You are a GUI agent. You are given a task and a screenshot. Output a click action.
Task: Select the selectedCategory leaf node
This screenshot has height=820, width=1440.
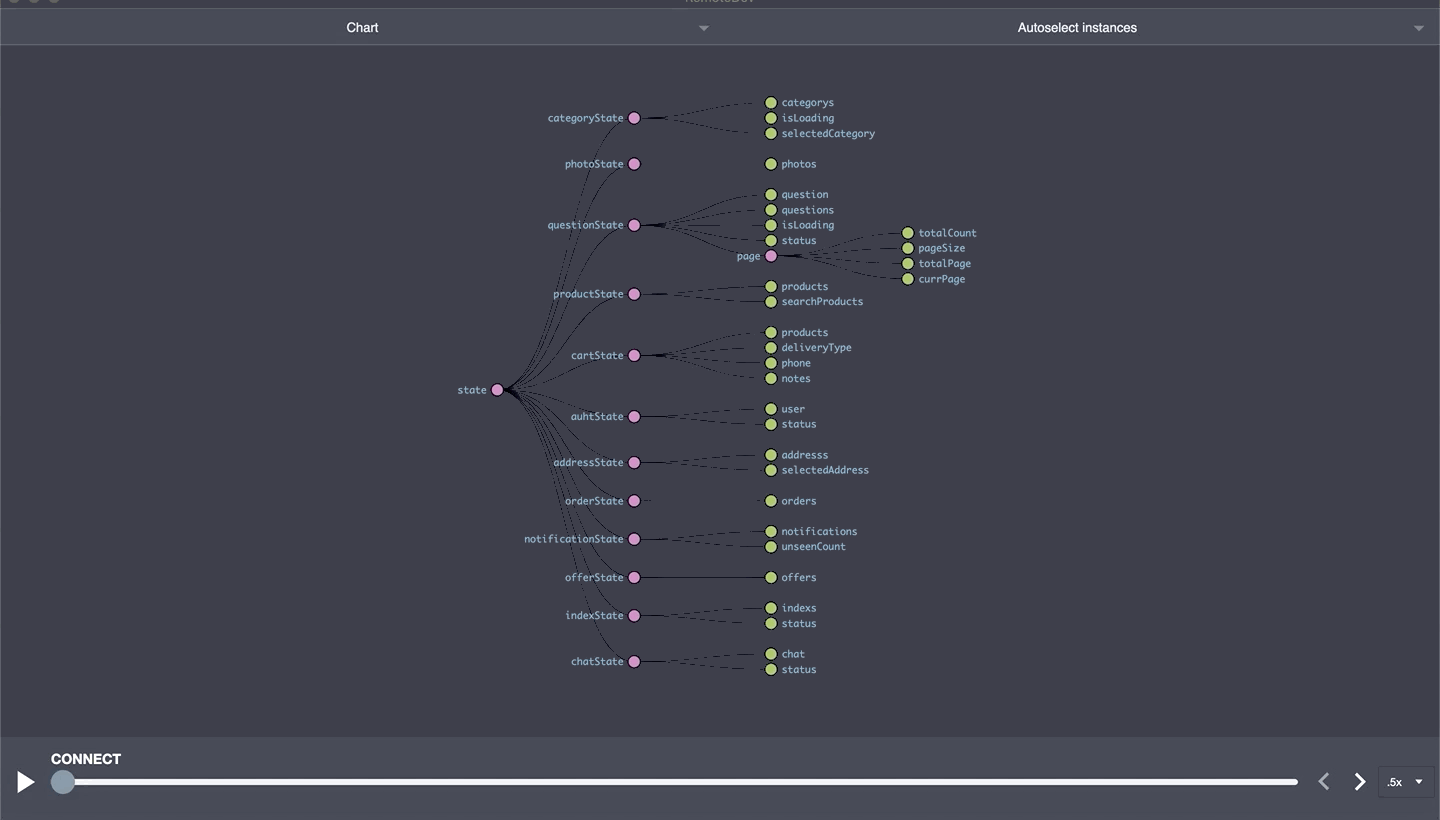pos(771,133)
